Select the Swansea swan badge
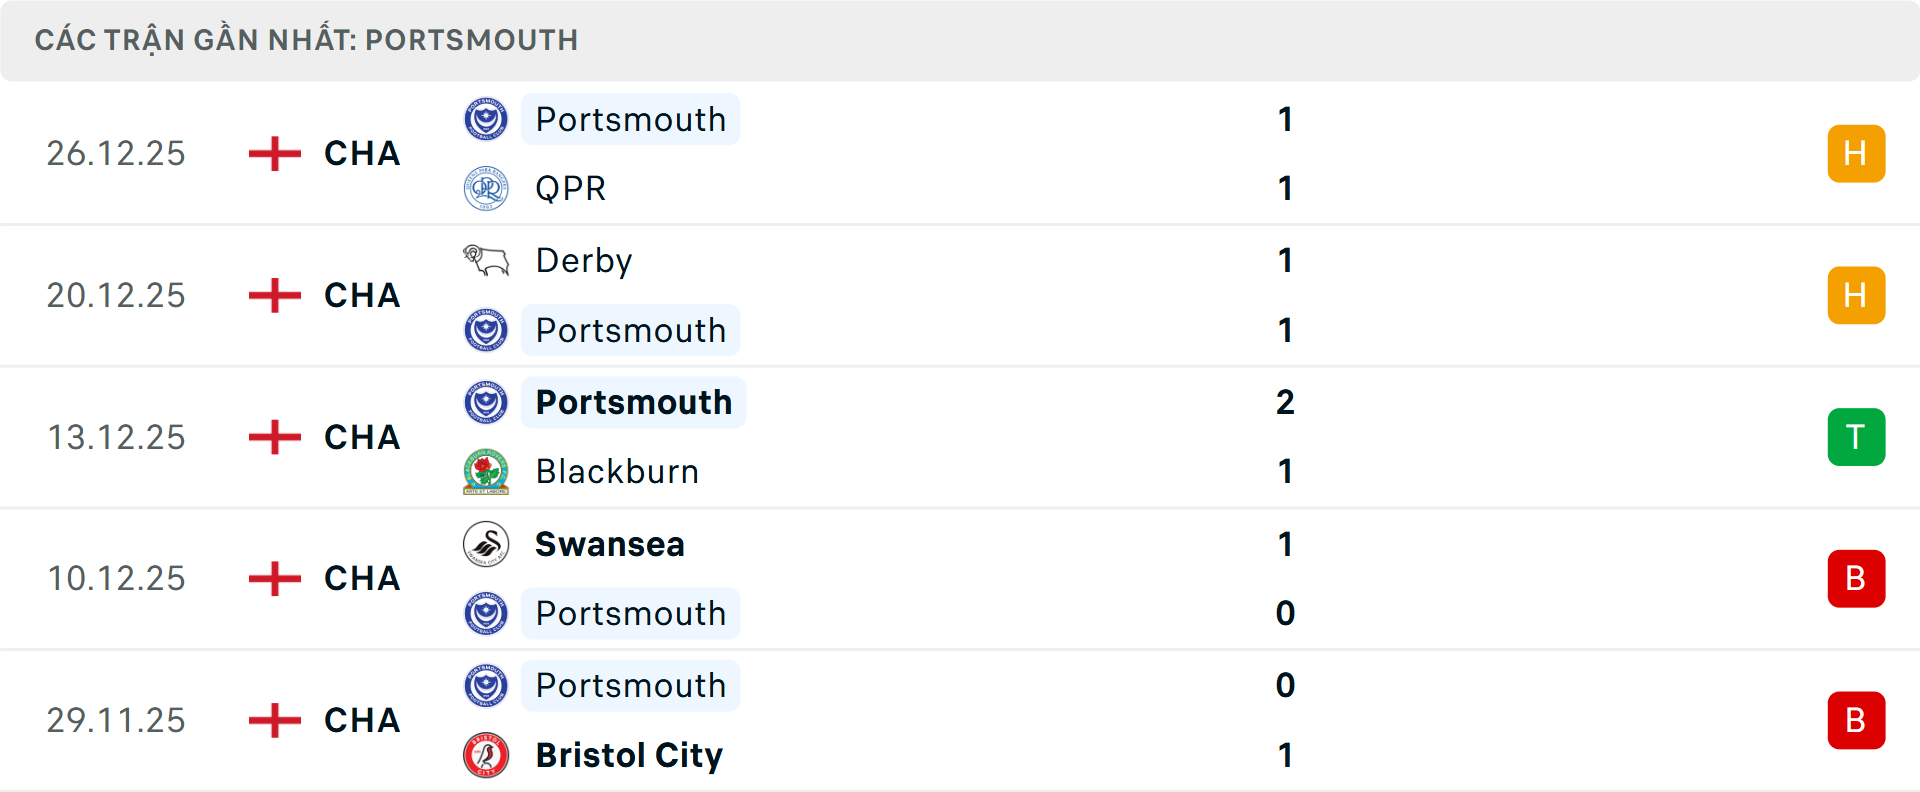The image size is (1920, 792). pyautogui.click(x=487, y=544)
